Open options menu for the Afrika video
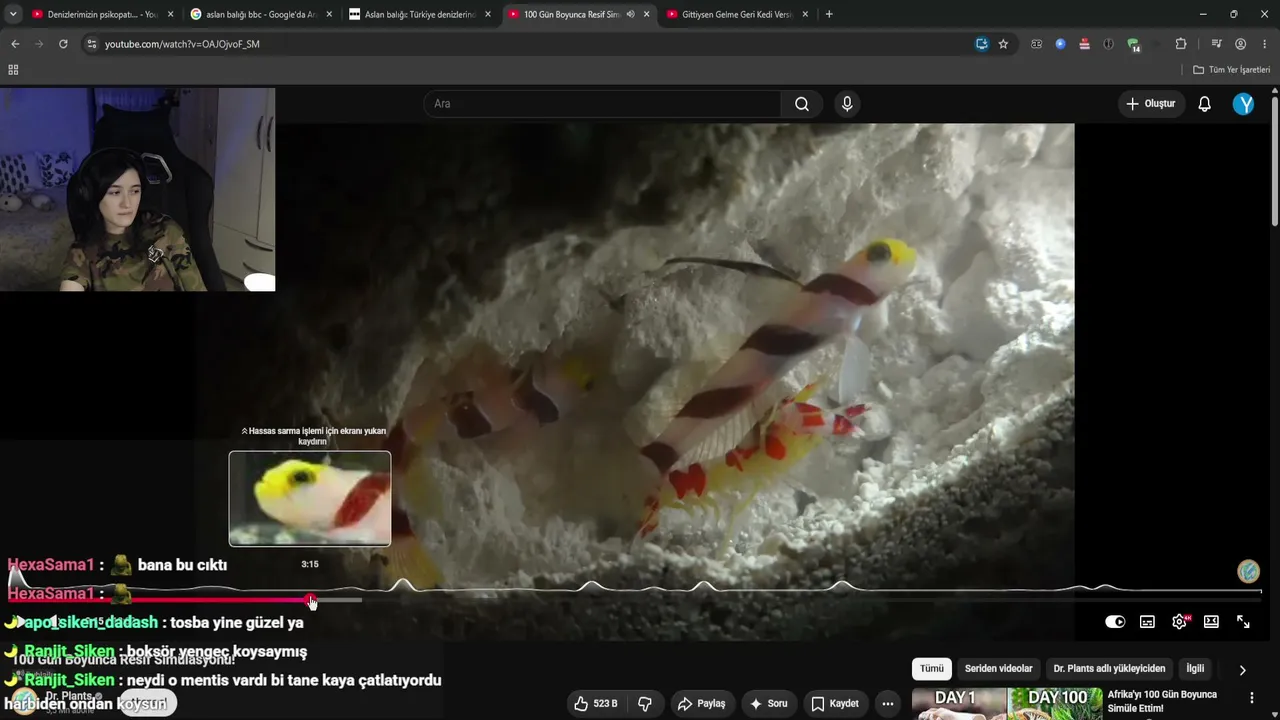The image size is (1280, 720). click(x=1251, y=698)
